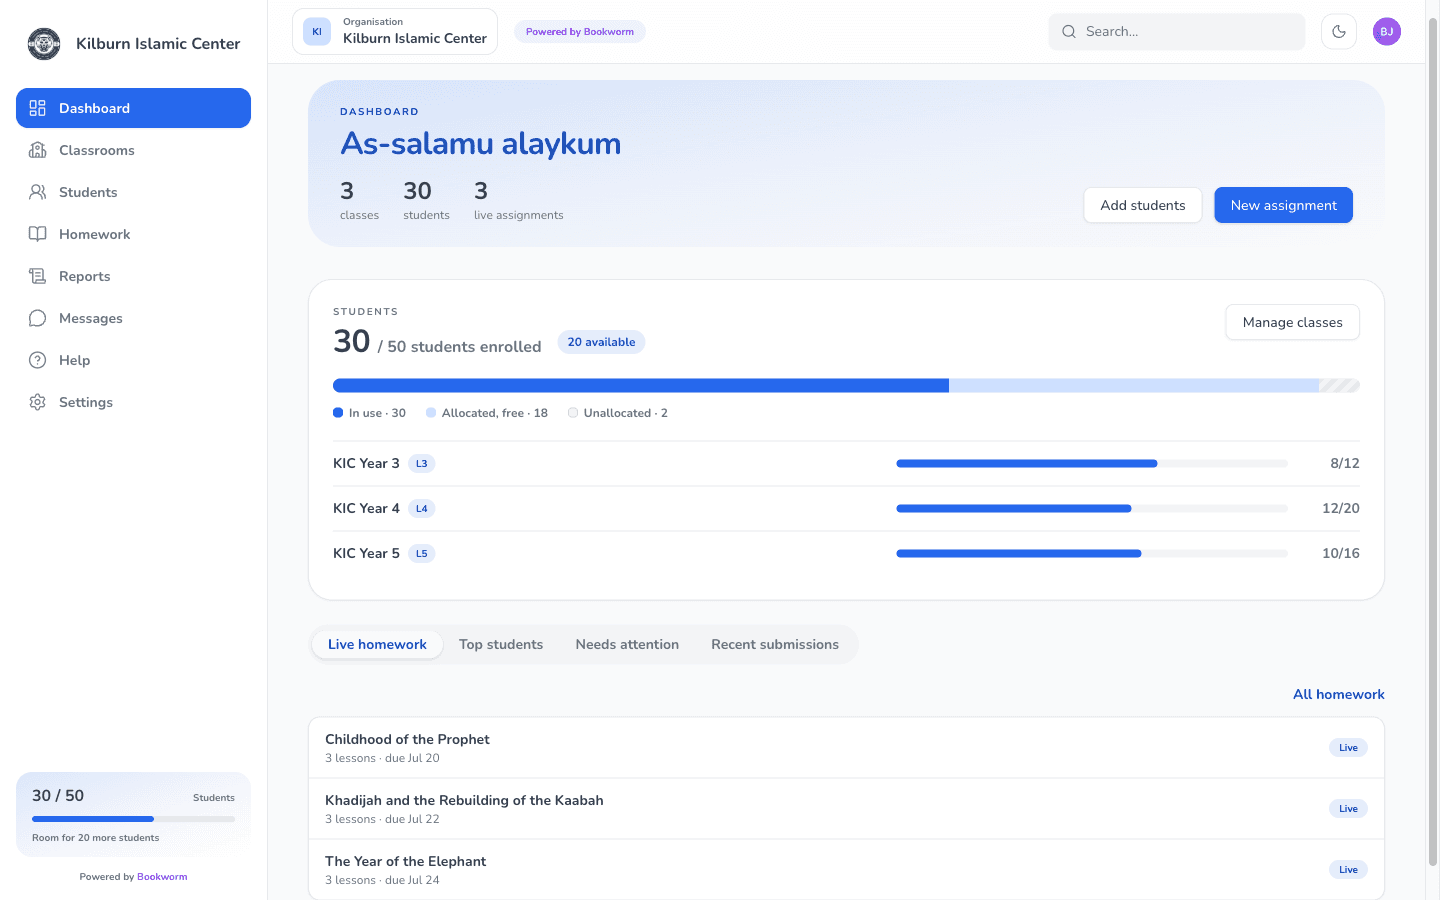Image resolution: width=1440 pixels, height=900 pixels.
Task: Follow the All homework link
Action: coord(1339,694)
